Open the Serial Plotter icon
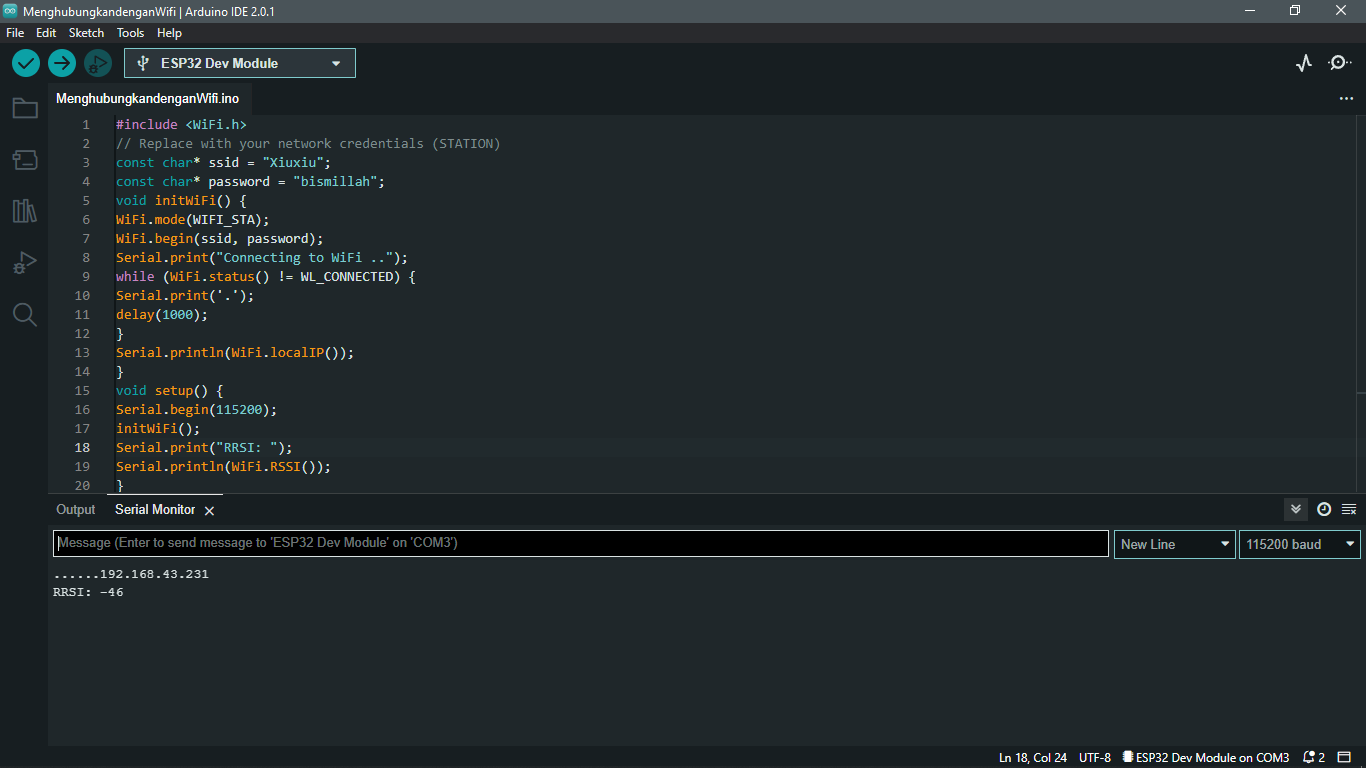 tap(1303, 62)
